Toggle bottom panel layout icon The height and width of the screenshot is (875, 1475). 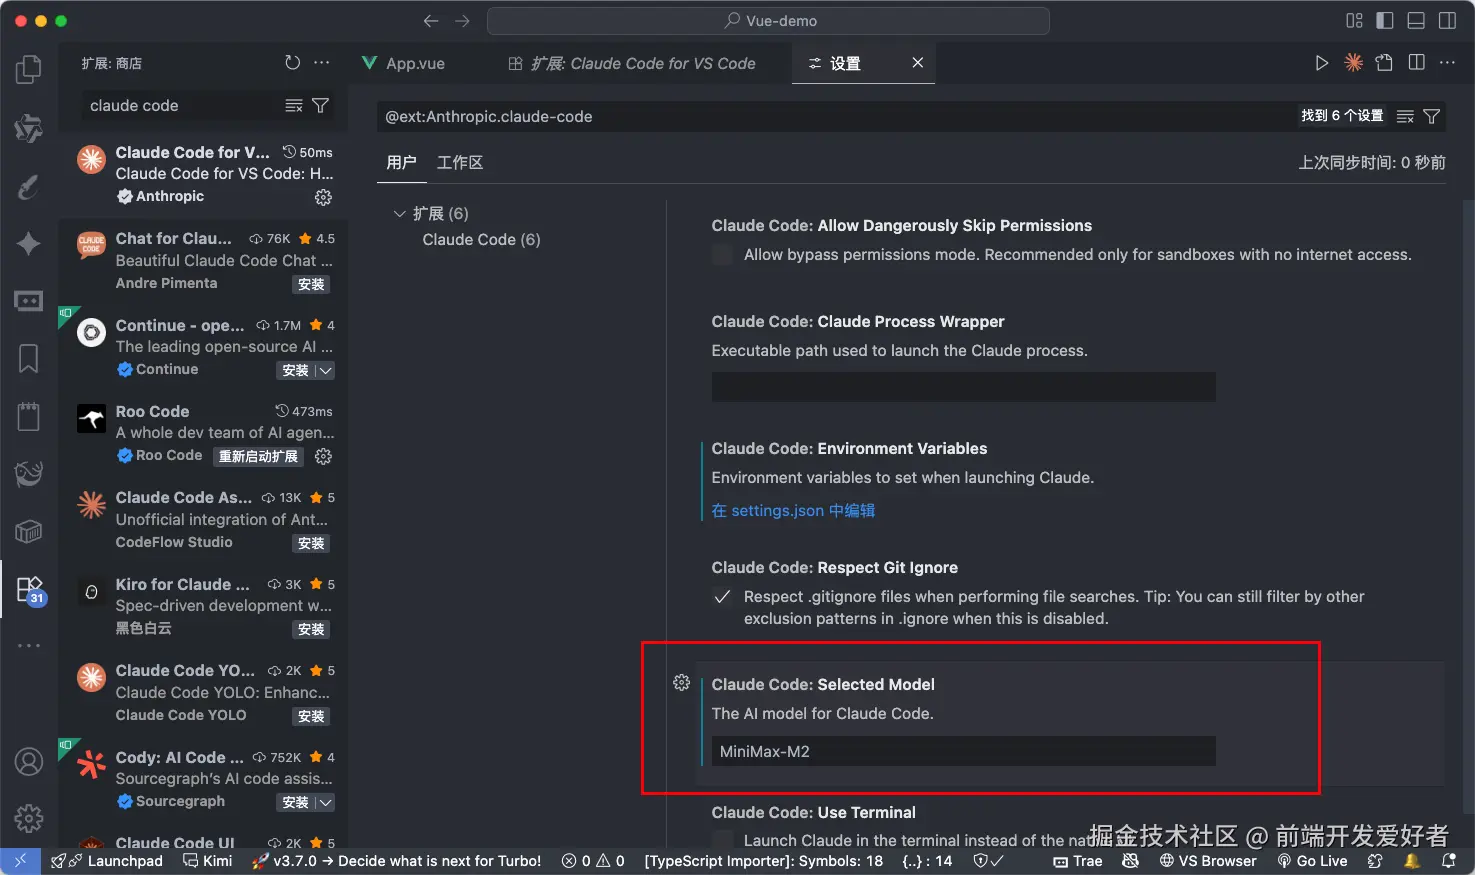[x=1416, y=21]
